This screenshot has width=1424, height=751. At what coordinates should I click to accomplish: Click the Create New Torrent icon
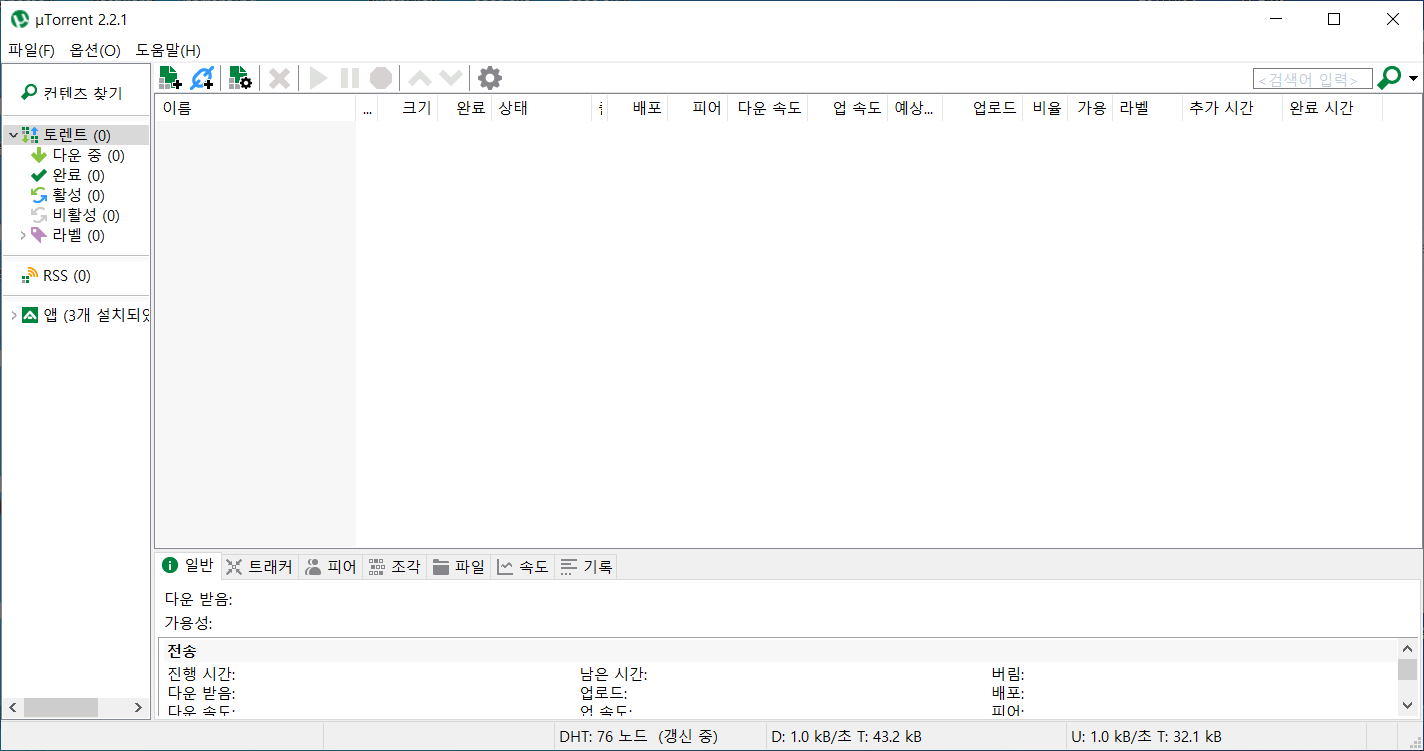(x=240, y=78)
